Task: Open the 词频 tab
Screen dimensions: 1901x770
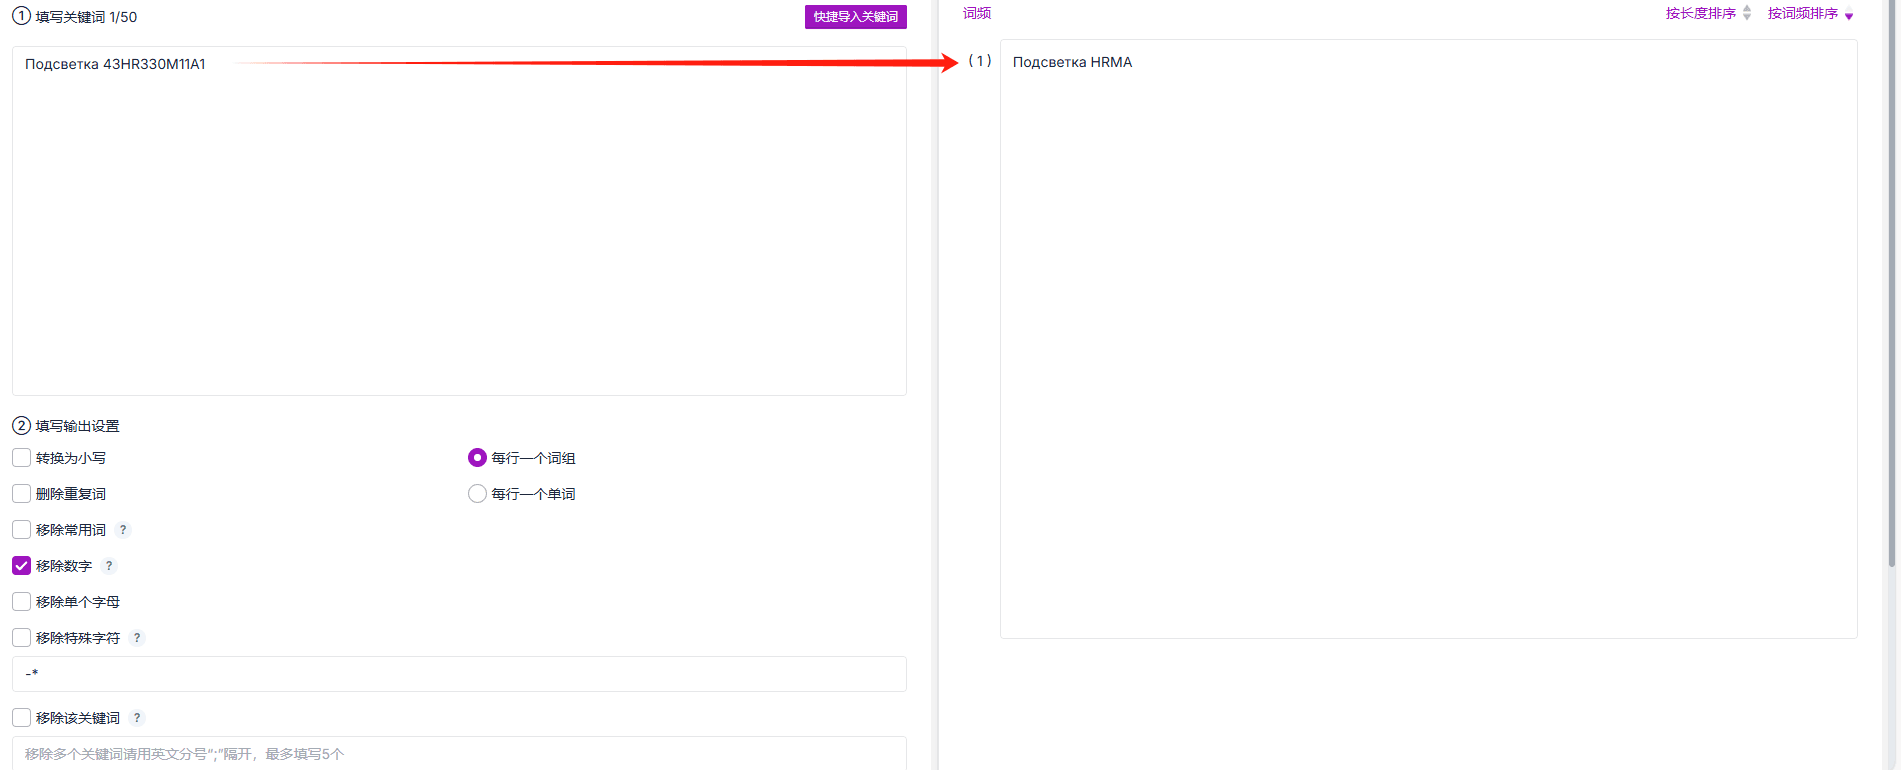Action: (977, 13)
